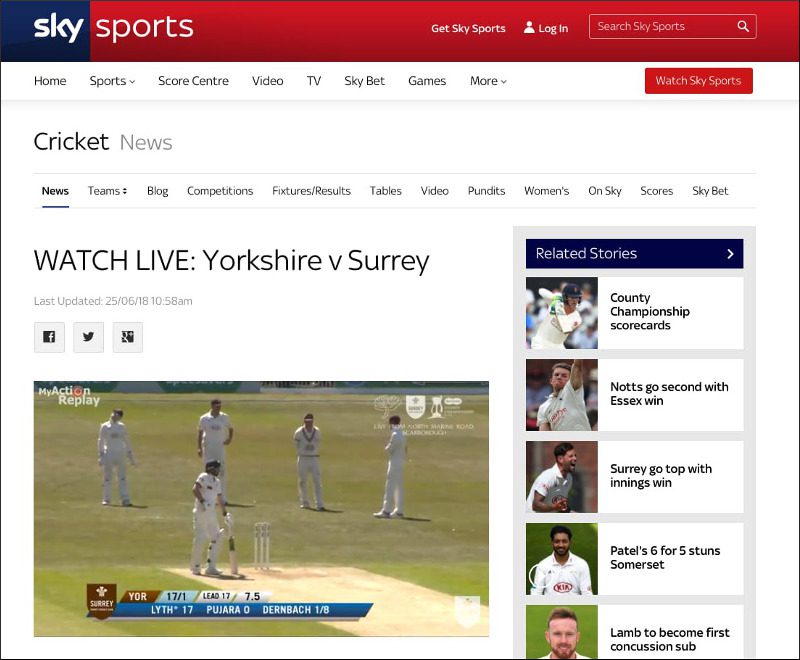Open Surrey go top with innings win story

pyautogui.click(x=661, y=476)
